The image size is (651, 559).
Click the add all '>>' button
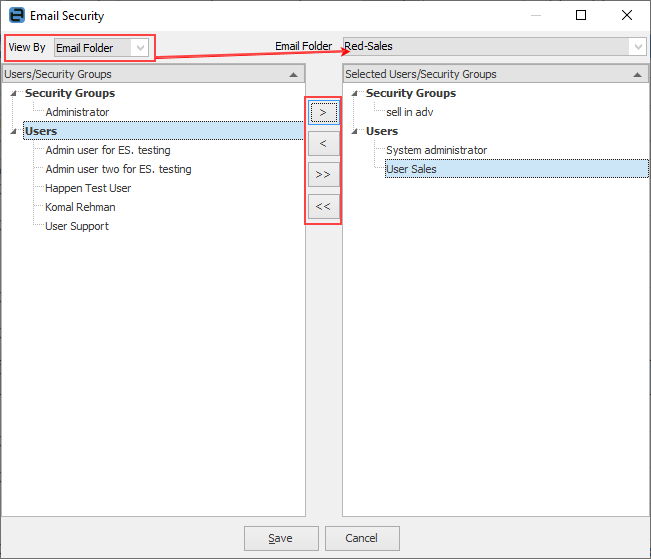[323, 174]
